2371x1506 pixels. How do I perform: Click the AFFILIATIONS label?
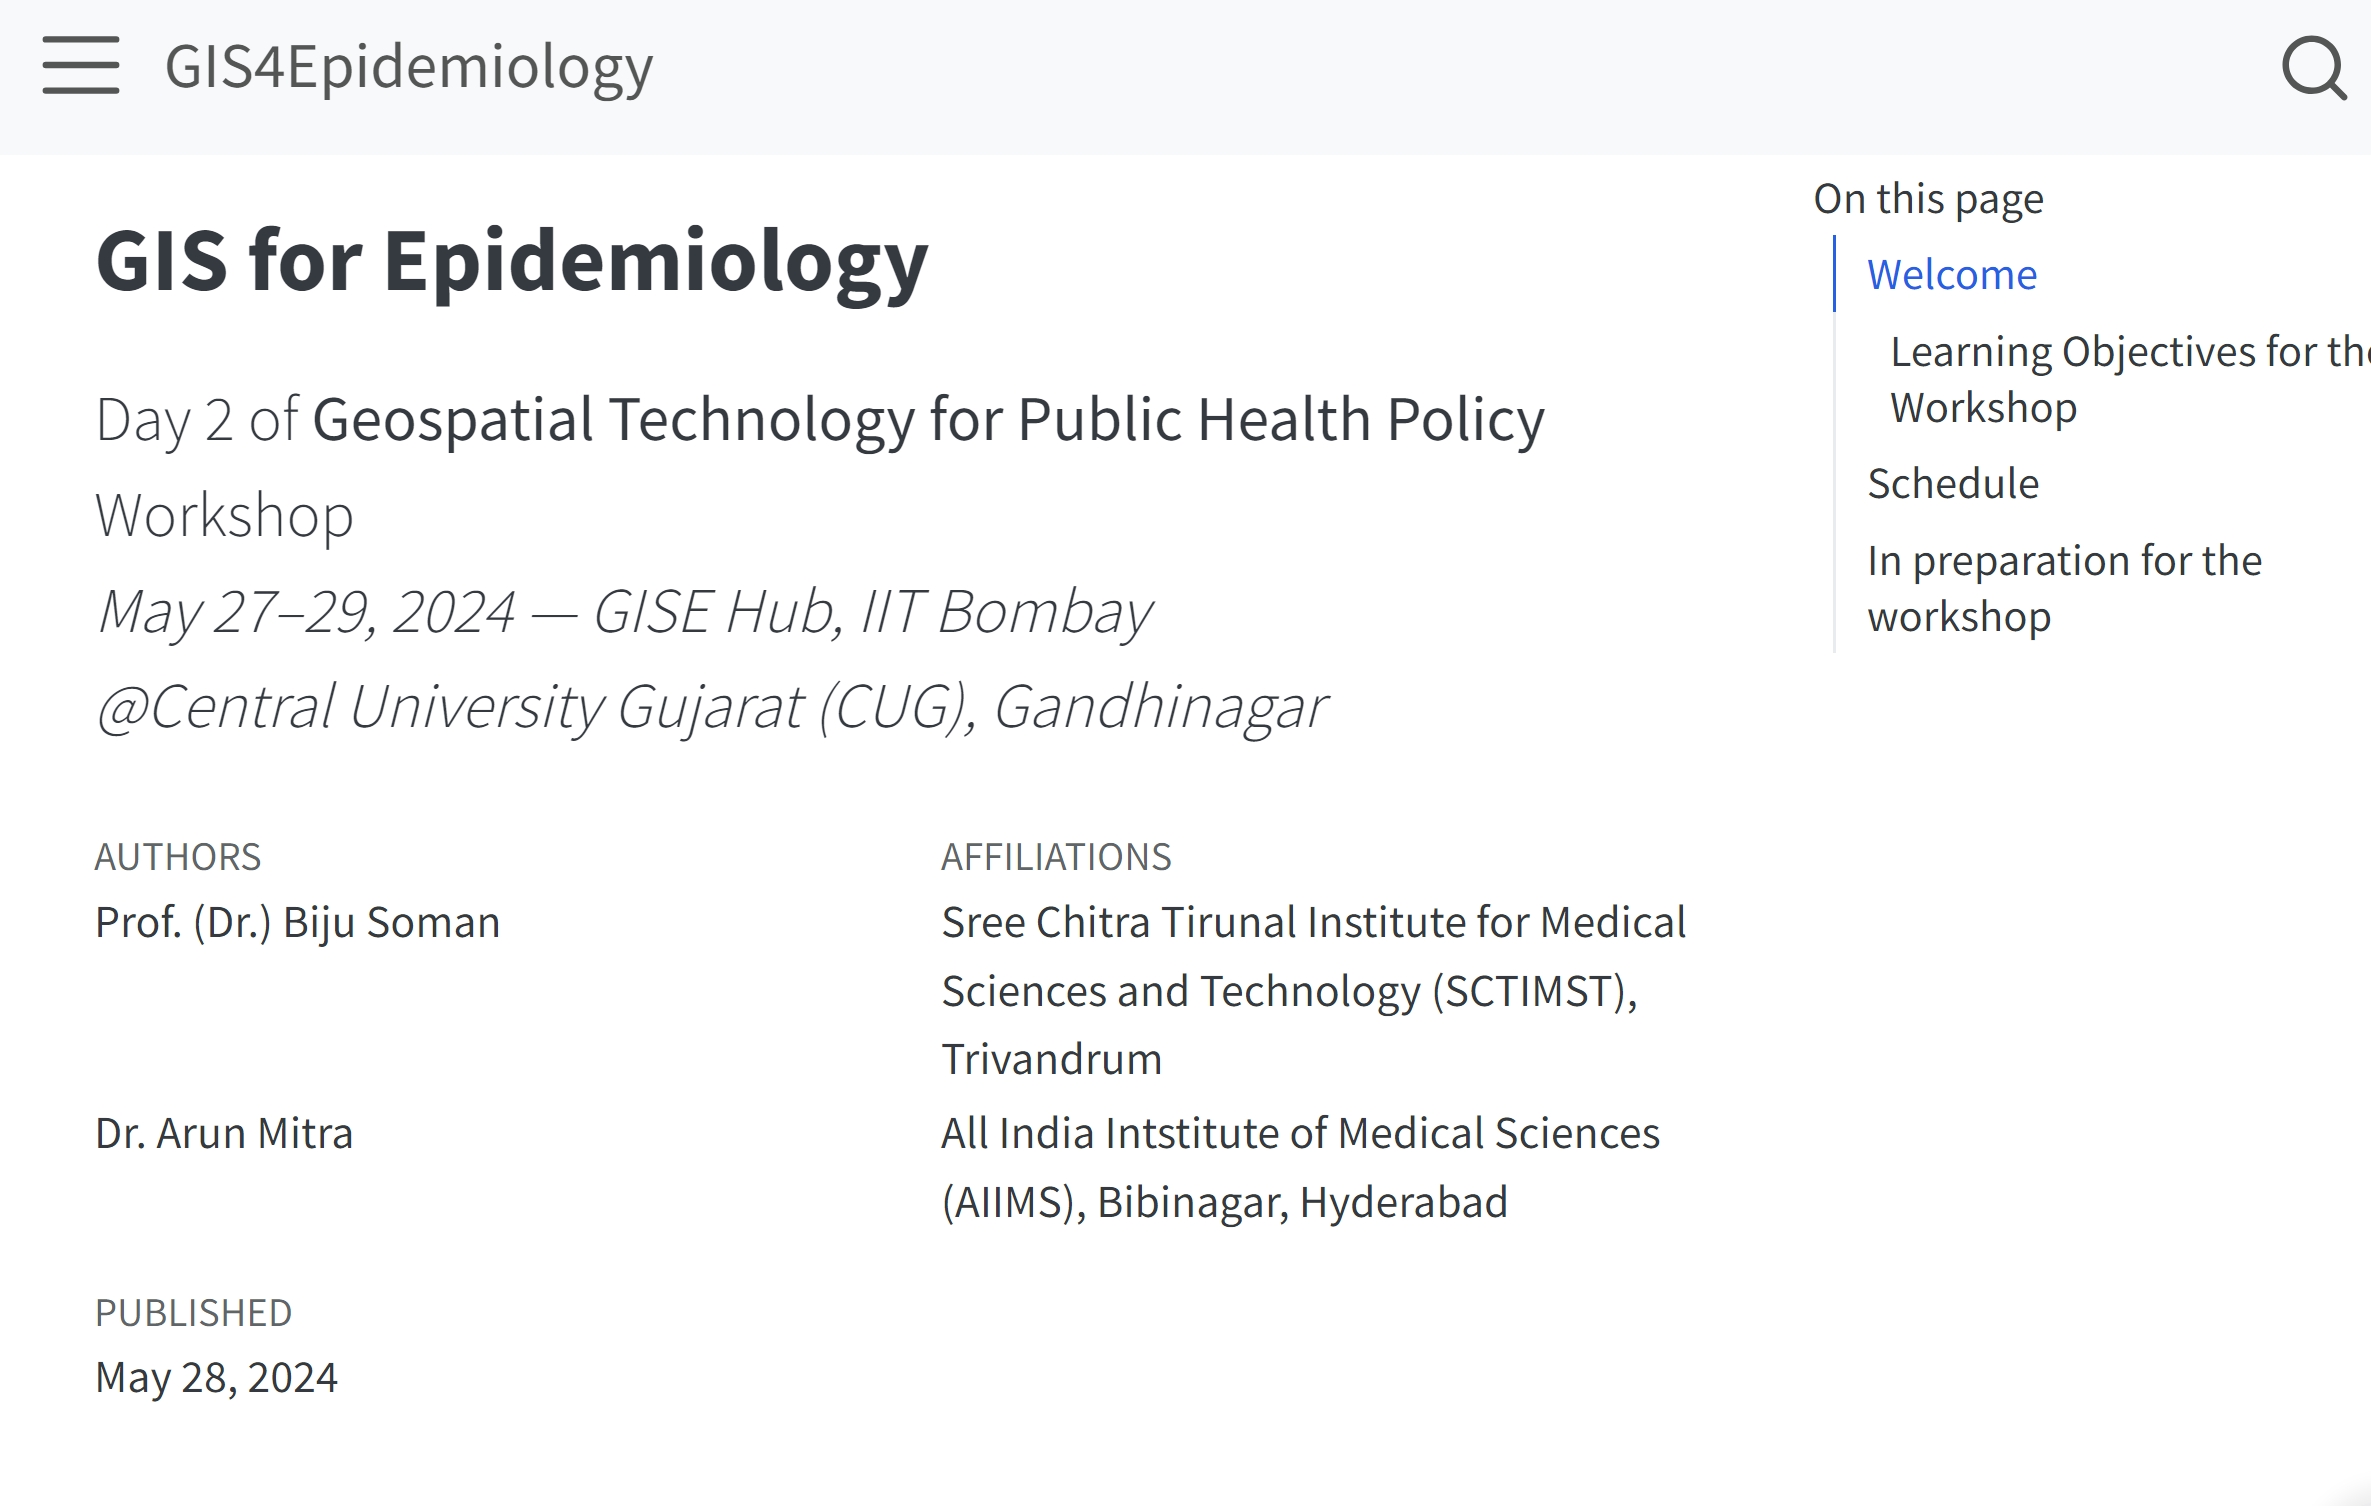coord(1056,857)
